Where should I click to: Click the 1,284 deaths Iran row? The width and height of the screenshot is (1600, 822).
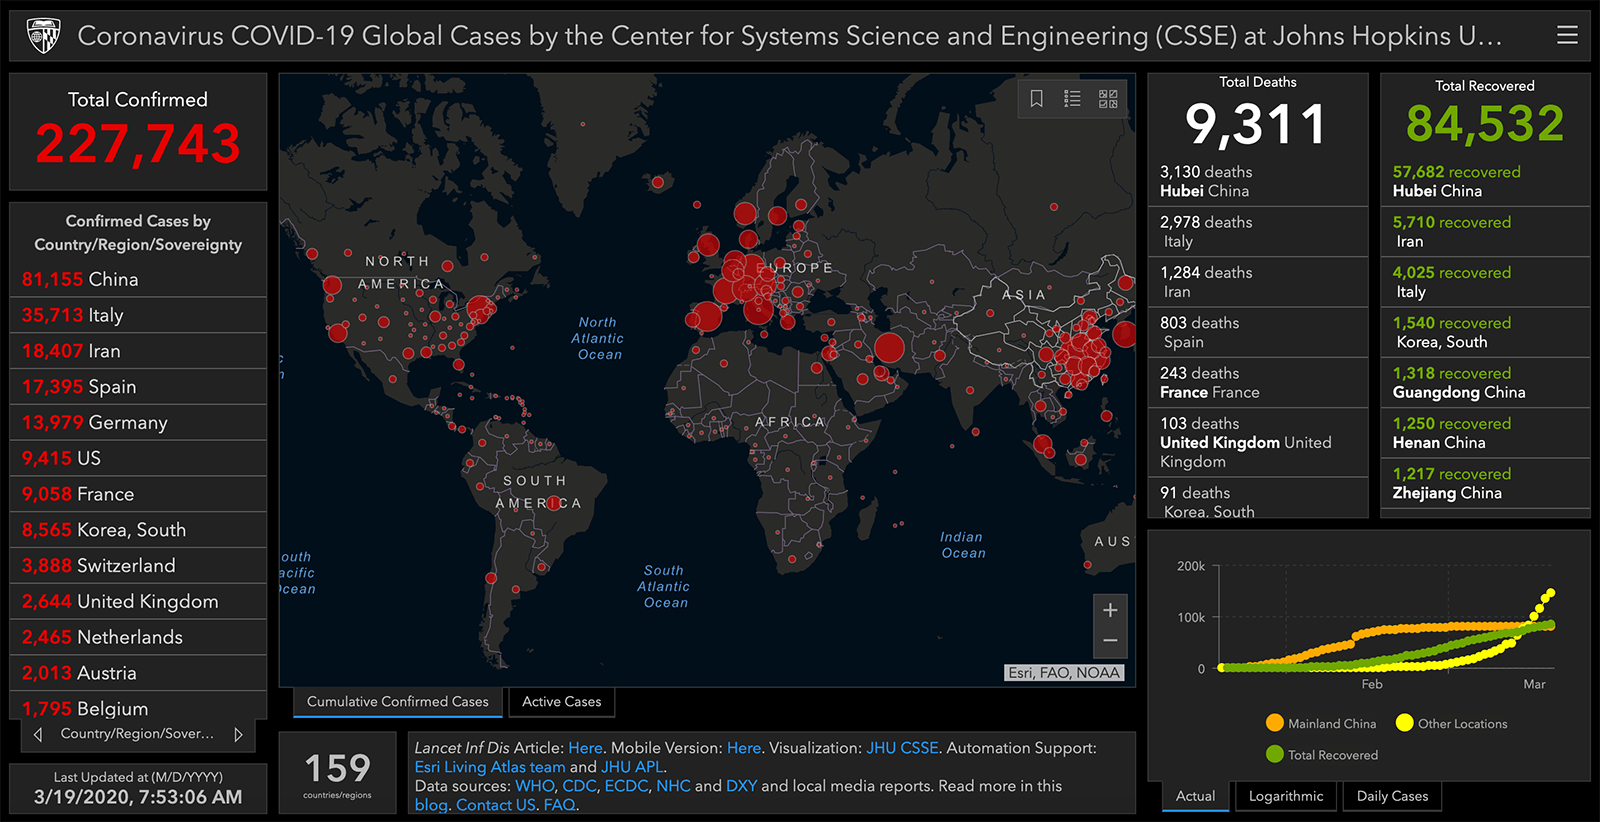point(1258,282)
